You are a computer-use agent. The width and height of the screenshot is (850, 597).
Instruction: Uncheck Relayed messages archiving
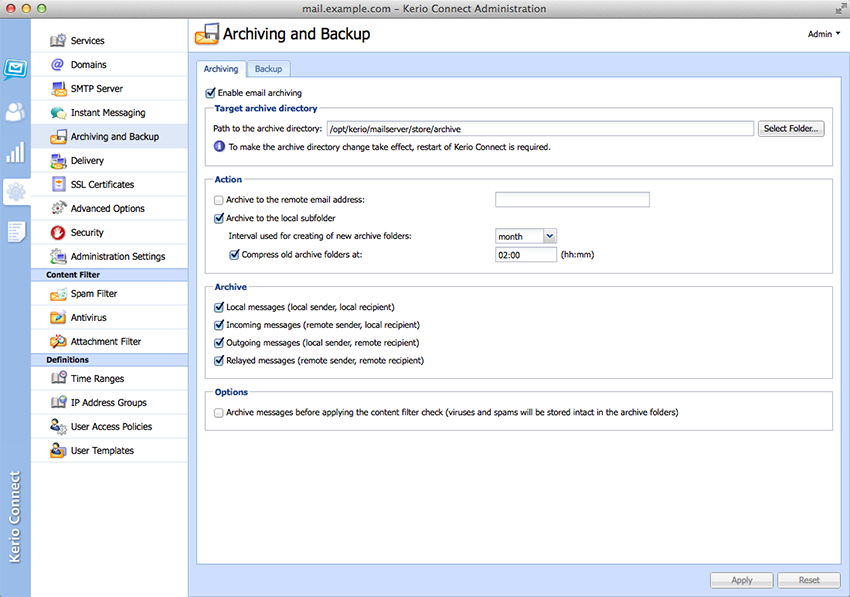[219, 361]
